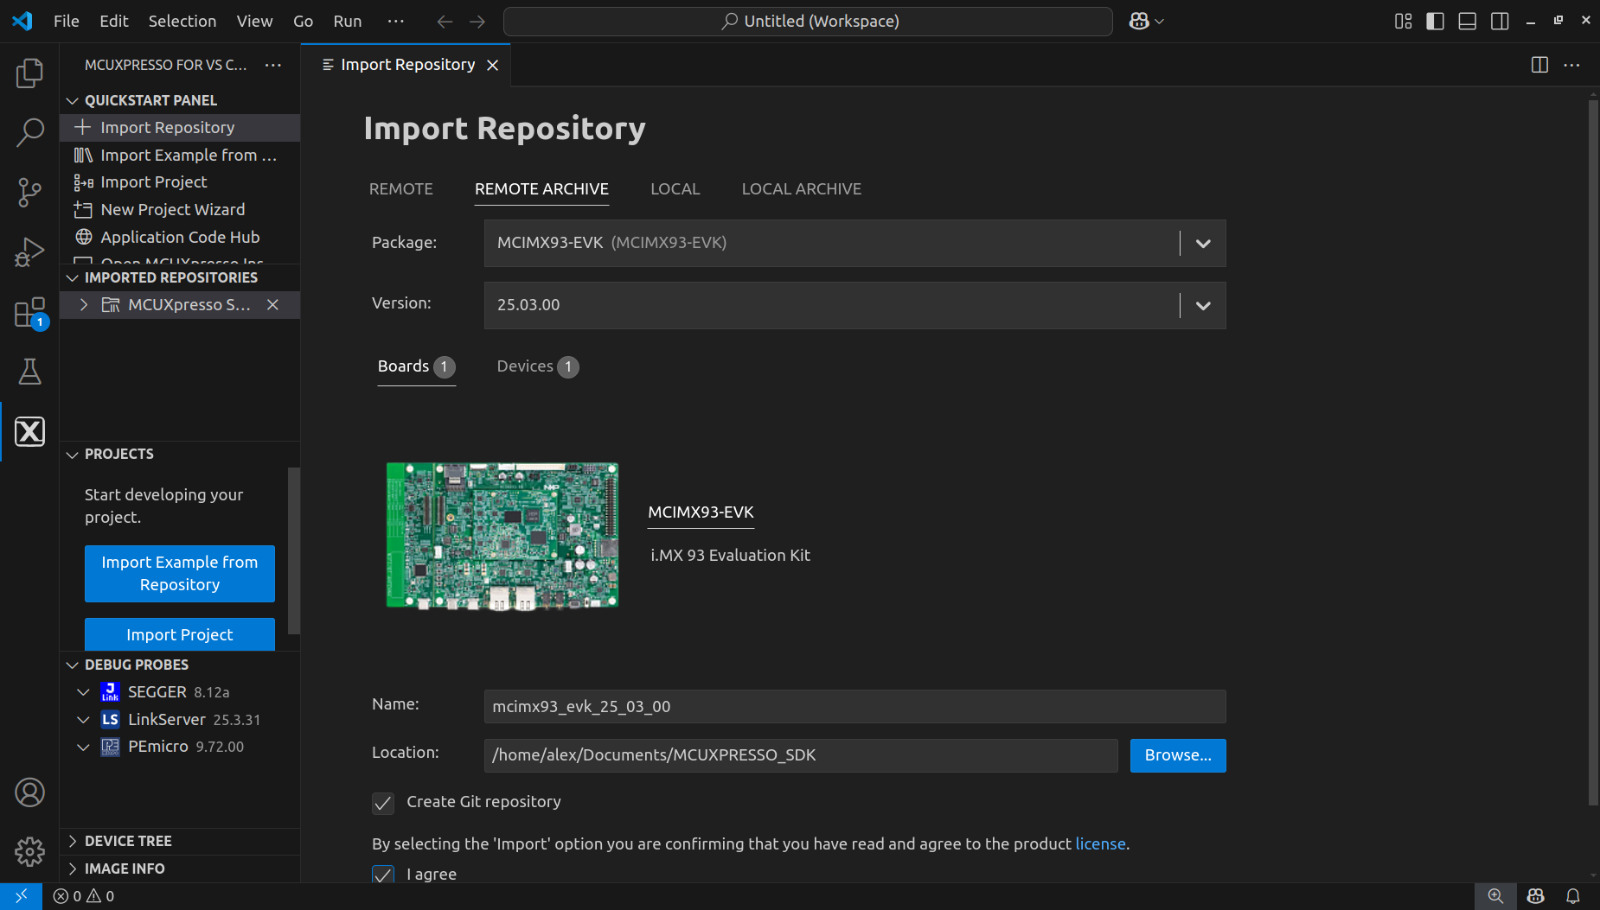The image size is (1600, 910).
Task: Open the Package dropdown
Action: [1202, 243]
